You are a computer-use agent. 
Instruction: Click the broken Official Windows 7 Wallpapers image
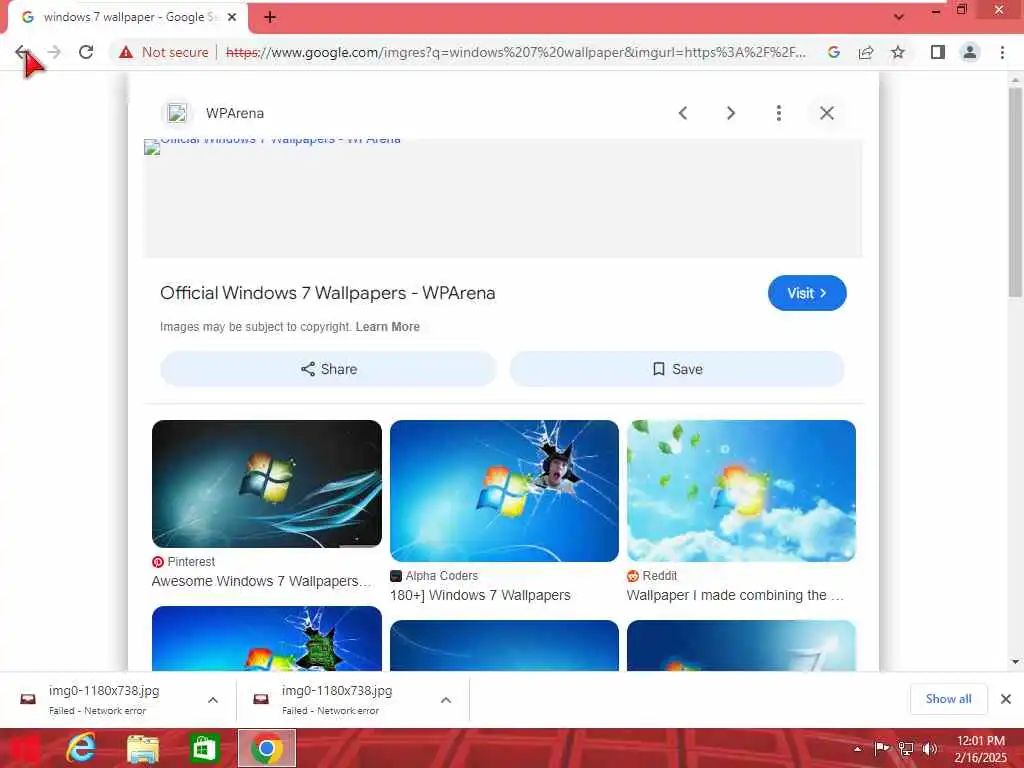pyautogui.click(x=503, y=198)
